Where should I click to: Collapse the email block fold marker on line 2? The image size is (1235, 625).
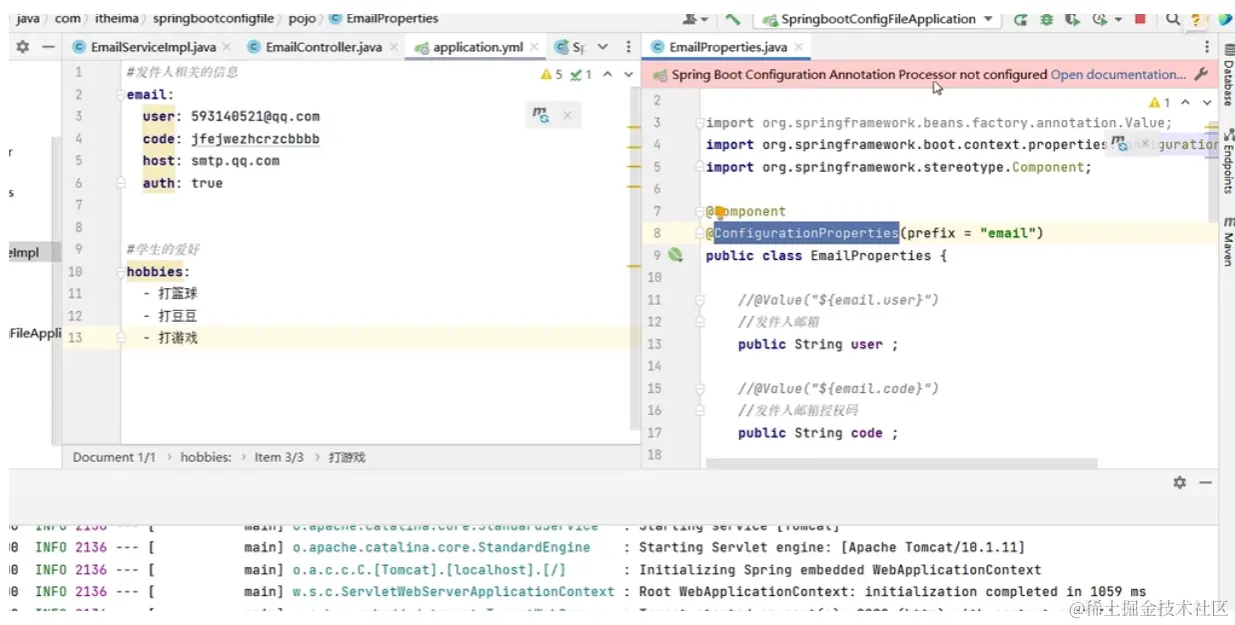pyautogui.click(x=121, y=94)
